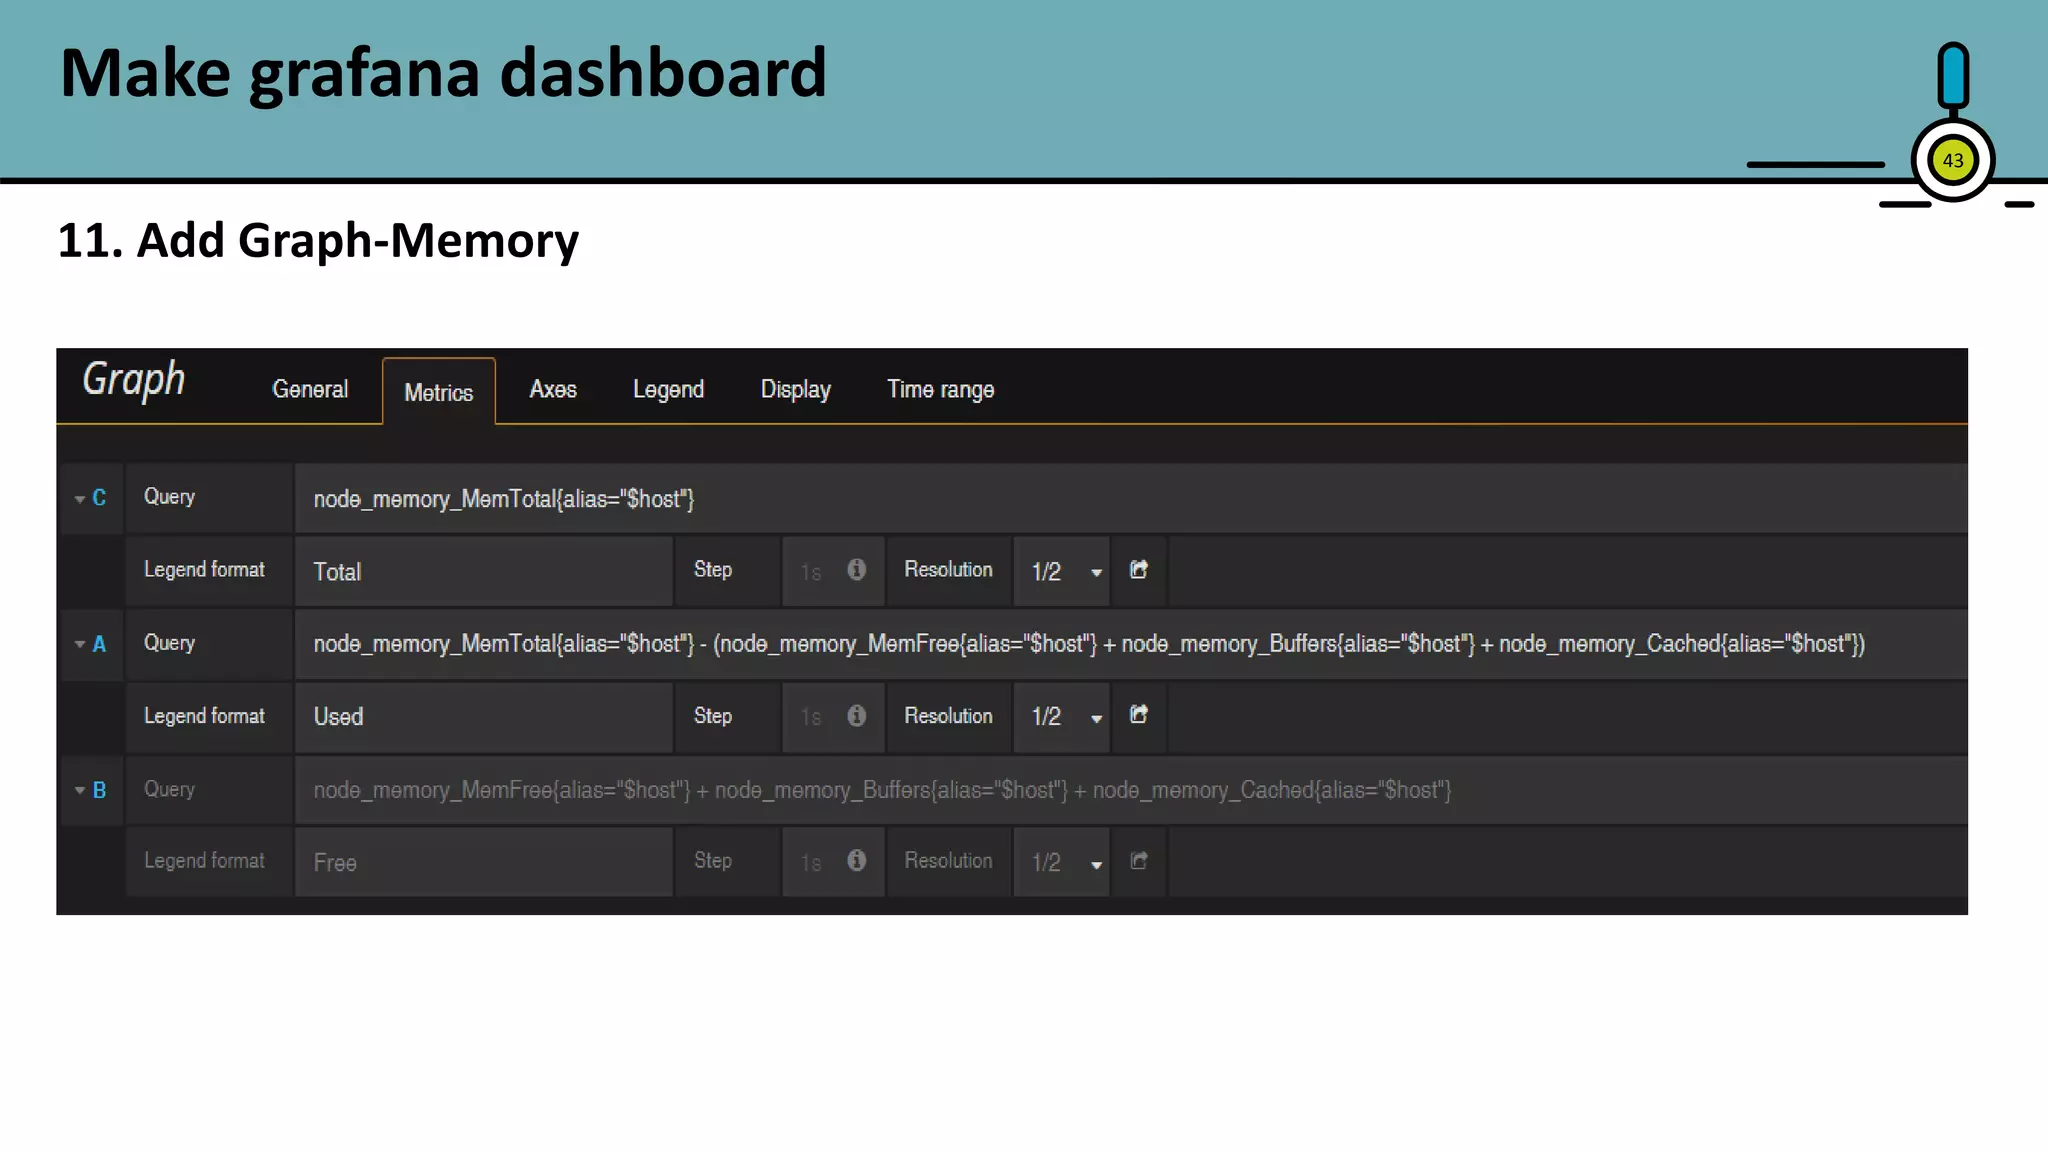Image resolution: width=2048 pixels, height=1152 pixels.
Task: Collapse query A using its arrow
Action: pos(80,644)
